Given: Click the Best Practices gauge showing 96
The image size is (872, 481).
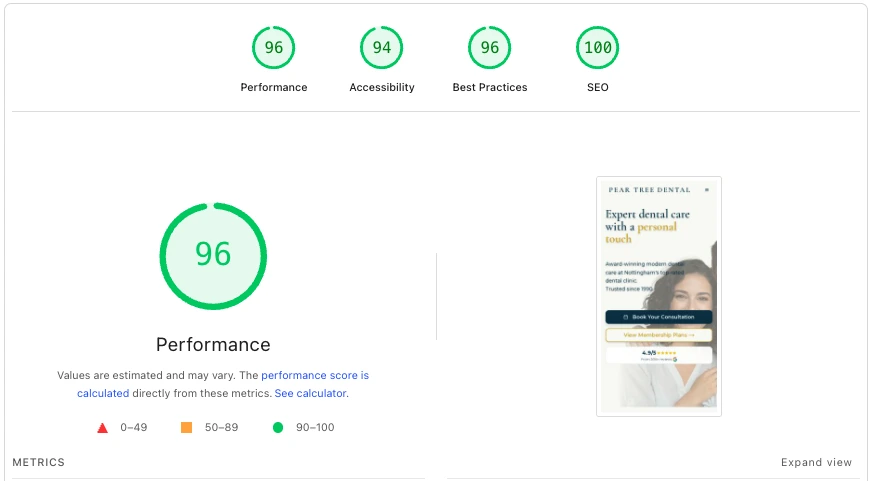Looking at the screenshot, I should tap(489, 48).
